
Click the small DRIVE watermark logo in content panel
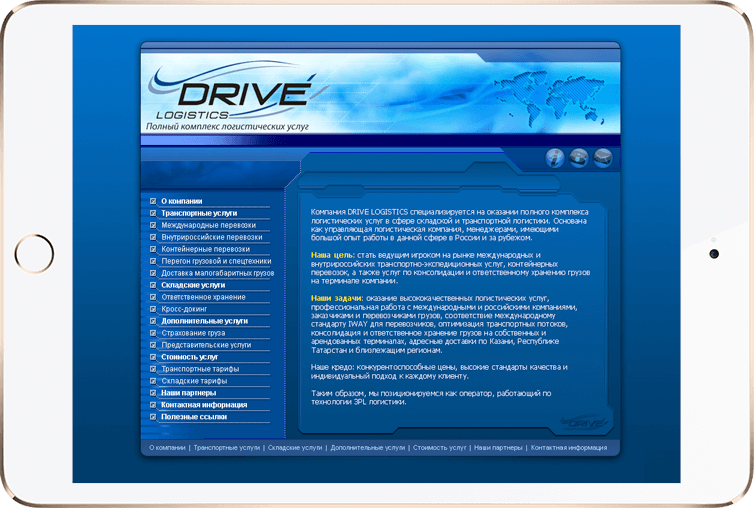584,423
